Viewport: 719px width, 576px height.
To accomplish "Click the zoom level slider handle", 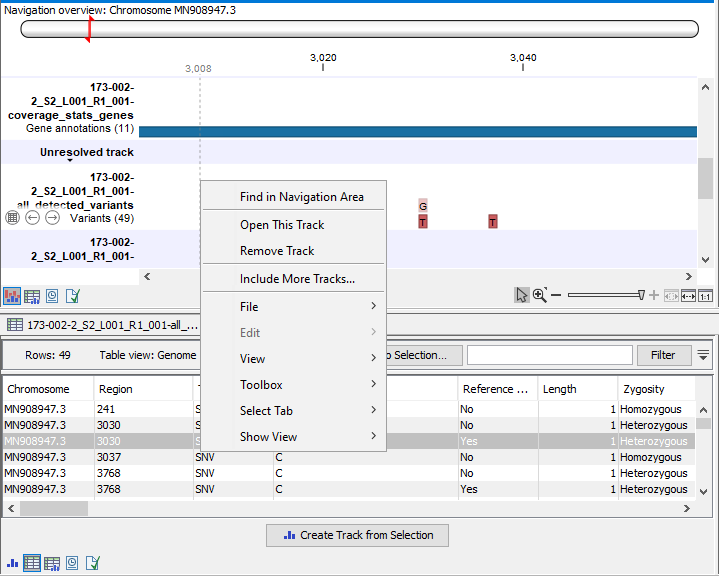I will [x=641, y=295].
